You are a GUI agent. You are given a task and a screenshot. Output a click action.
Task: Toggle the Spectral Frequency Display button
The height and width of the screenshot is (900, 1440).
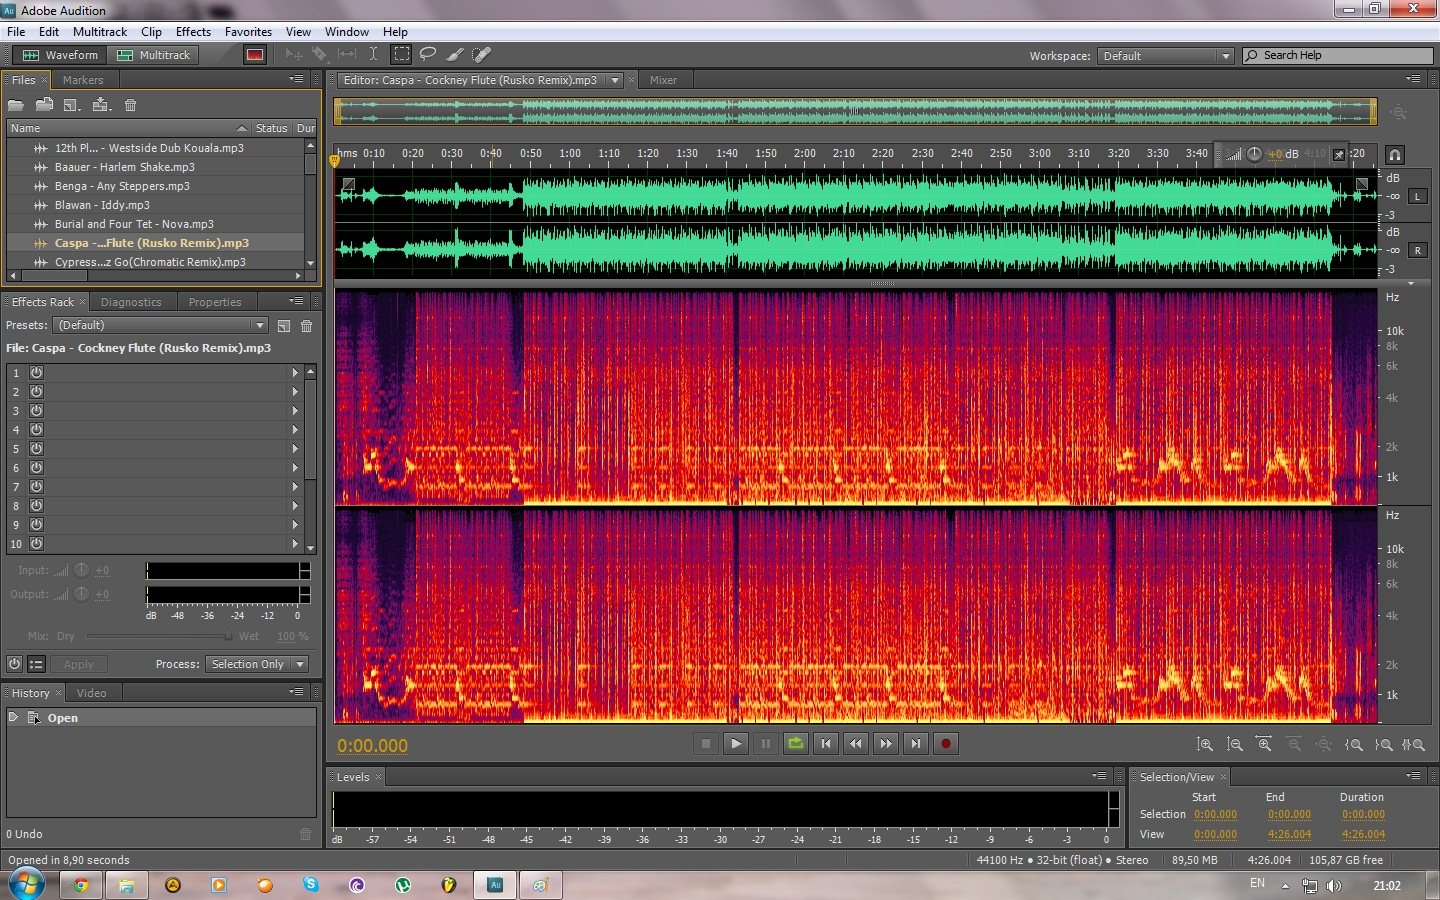(255, 55)
